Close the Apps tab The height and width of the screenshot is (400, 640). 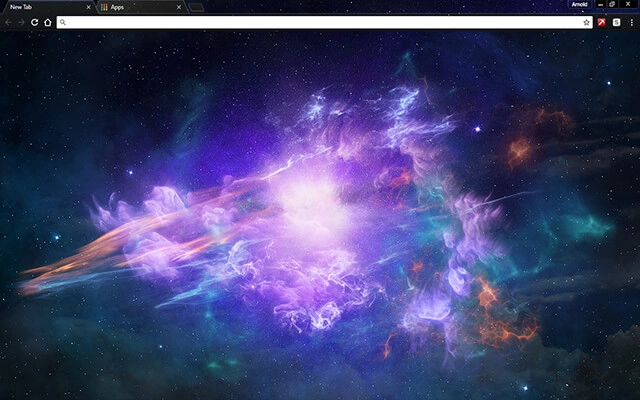click(179, 7)
